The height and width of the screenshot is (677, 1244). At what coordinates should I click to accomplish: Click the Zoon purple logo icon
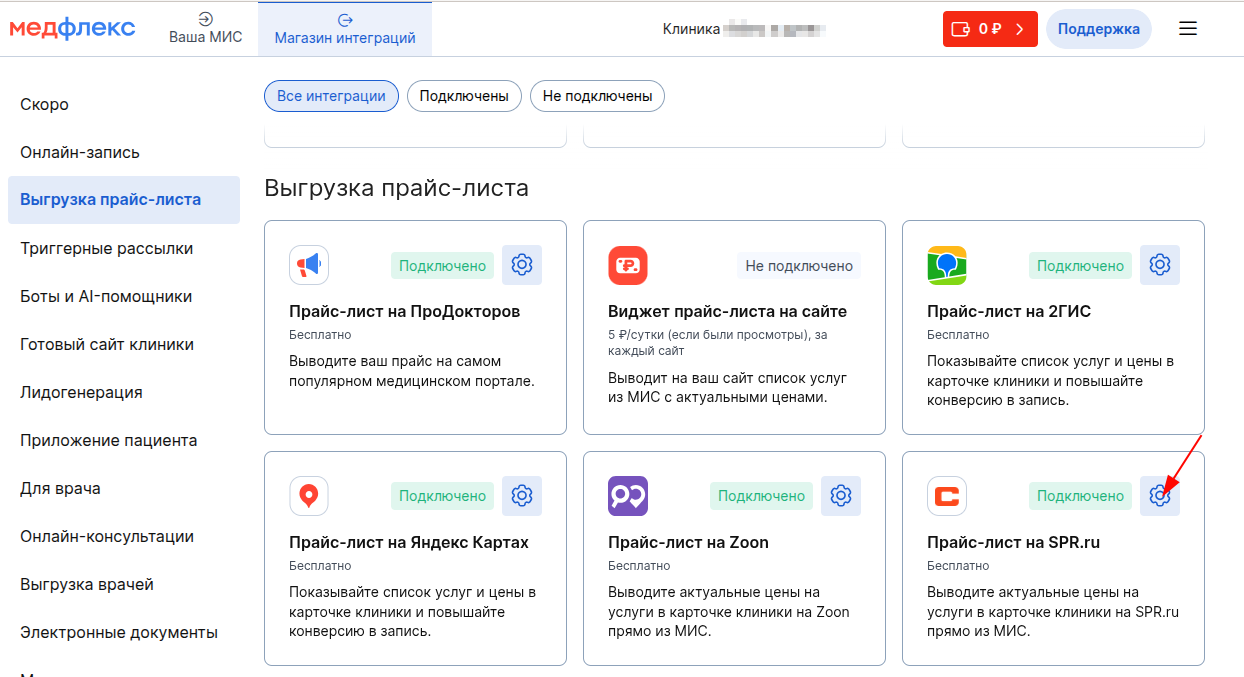(x=628, y=496)
